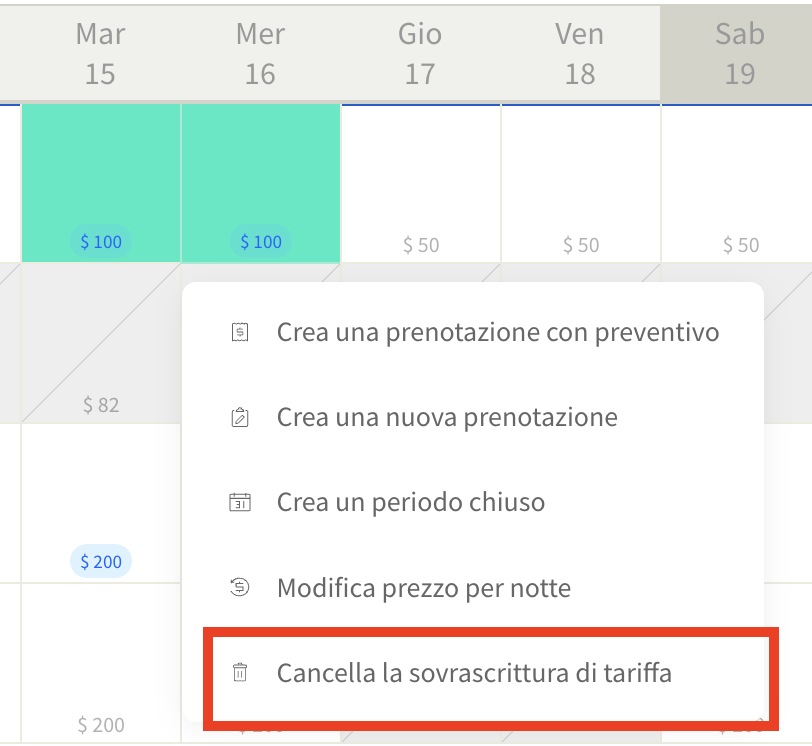Click the trash icon for rate override
Viewport: 812px width, 746px height.
pos(239,673)
